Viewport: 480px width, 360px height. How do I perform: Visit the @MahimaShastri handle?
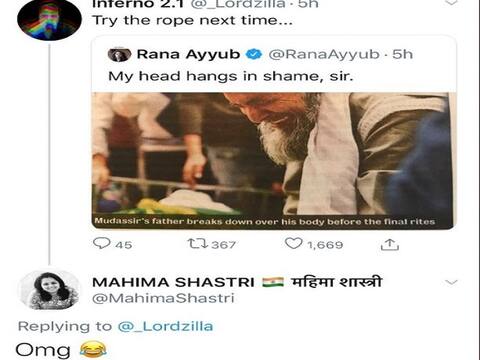tap(163, 298)
